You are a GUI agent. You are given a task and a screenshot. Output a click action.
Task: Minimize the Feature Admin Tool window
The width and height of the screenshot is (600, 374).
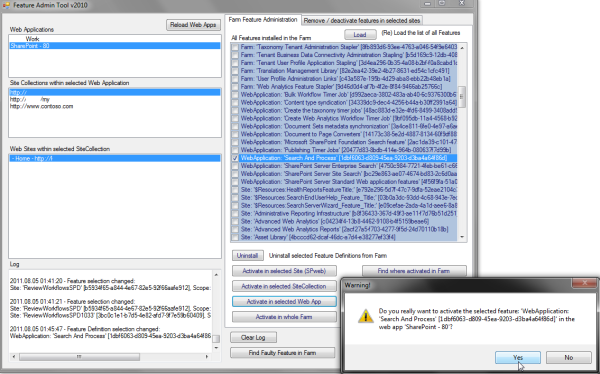427,3
